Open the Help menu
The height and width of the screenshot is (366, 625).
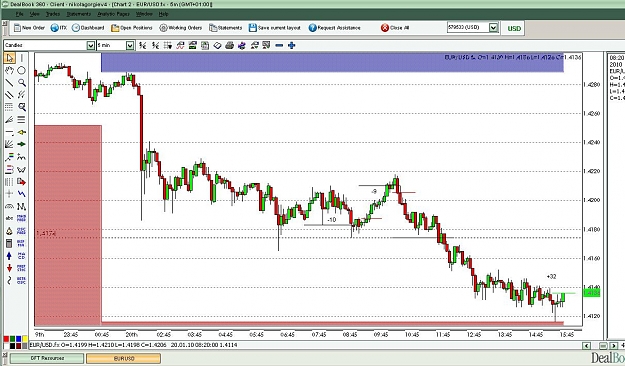tap(163, 14)
